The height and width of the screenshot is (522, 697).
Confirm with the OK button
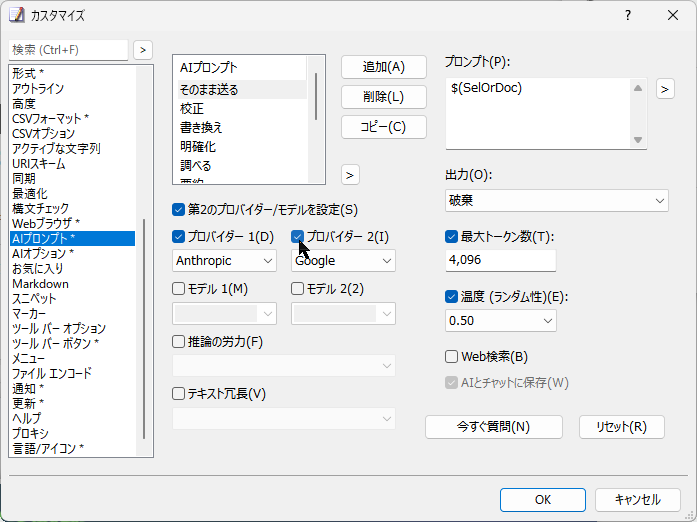point(543,500)
